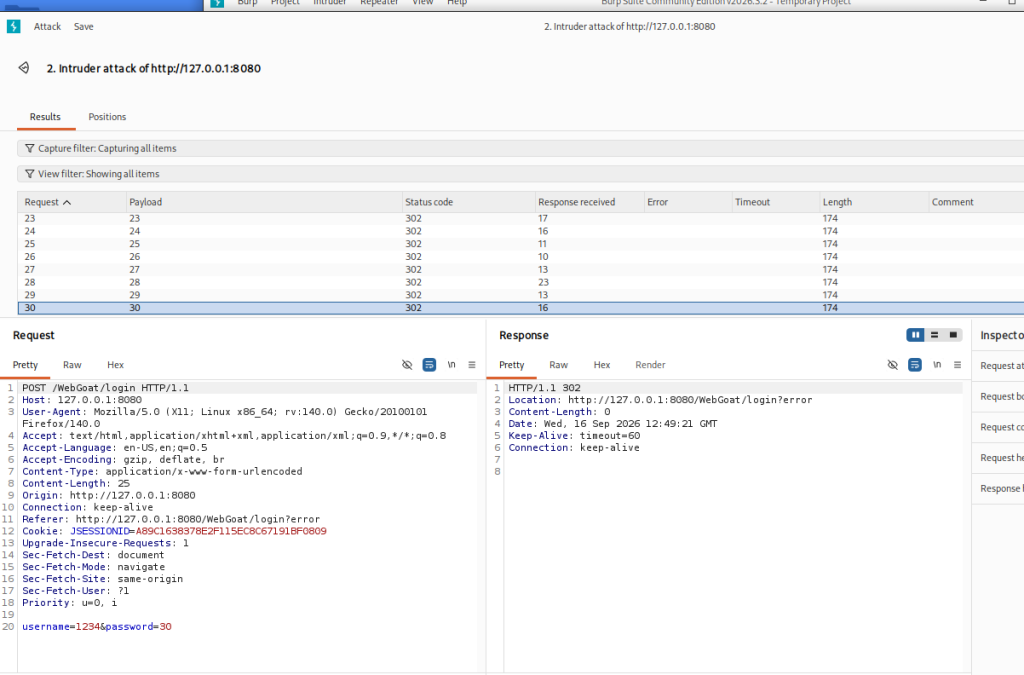Select side-by-side layout icon
This screenshot has width=1024, height=675.
pyautogui.click(x=916, y=335)
